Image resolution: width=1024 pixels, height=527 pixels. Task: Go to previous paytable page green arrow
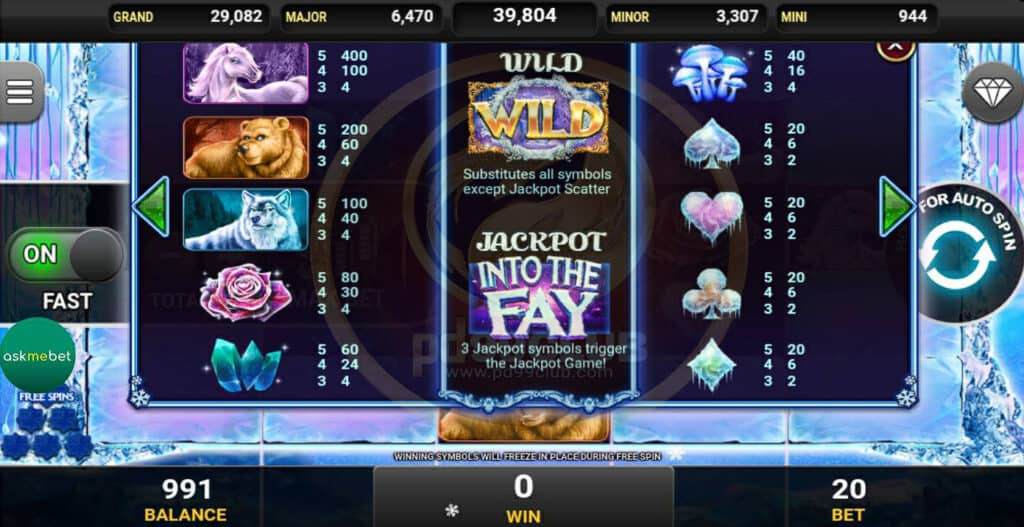[152, 206]
